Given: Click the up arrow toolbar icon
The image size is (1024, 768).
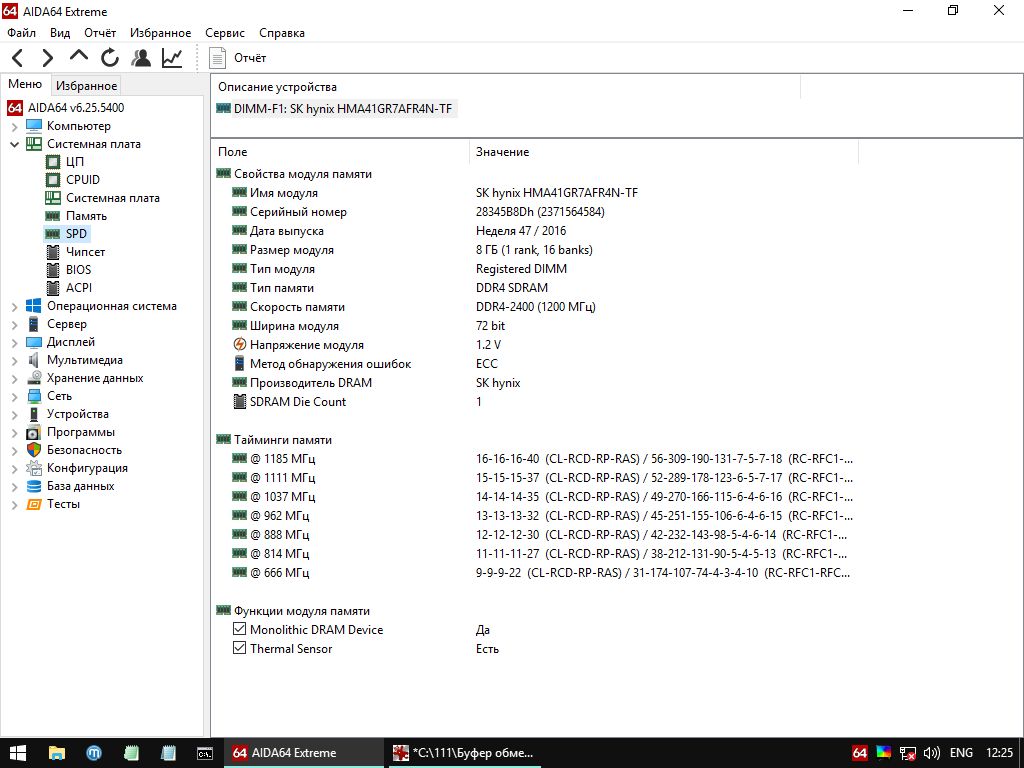Looking at the screenshot, I should click(x=79, y=56).
